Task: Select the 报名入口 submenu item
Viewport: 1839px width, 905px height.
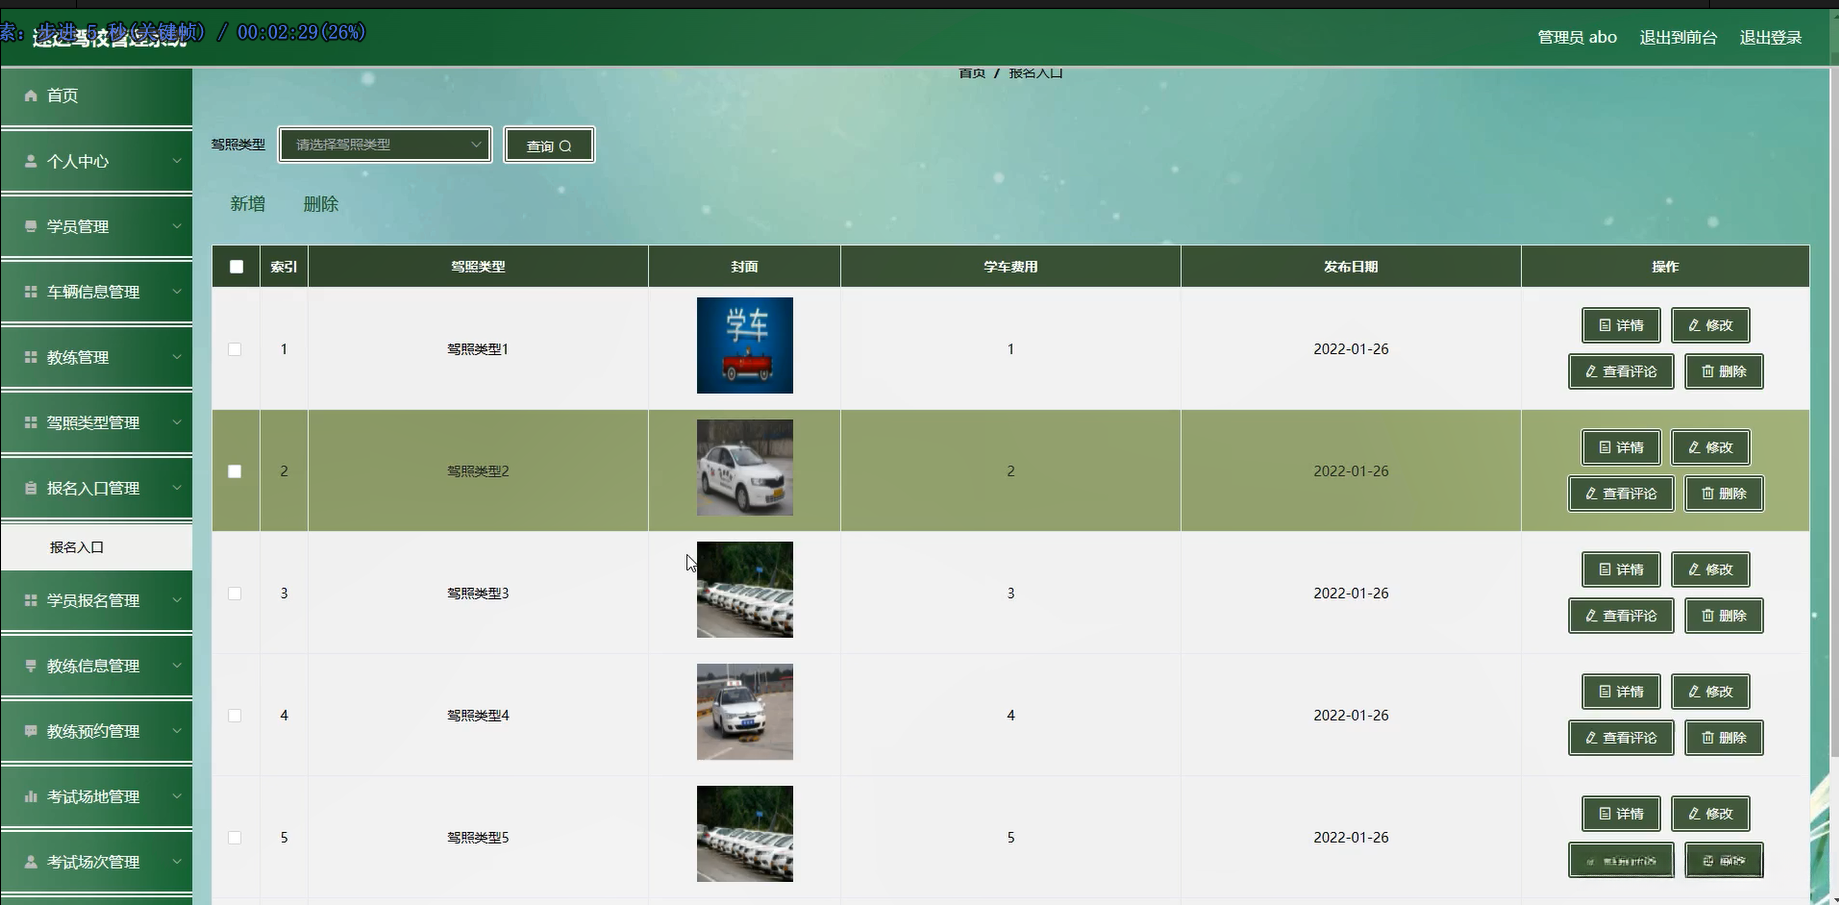Action: coord(78,547)
